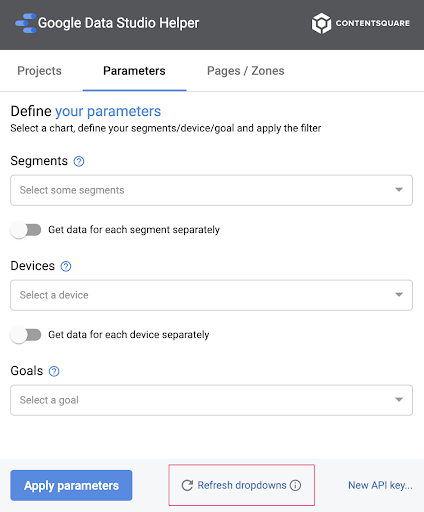Switch to the Projects tab
This screenshot has width=424, height=512.
pos(39,71)
